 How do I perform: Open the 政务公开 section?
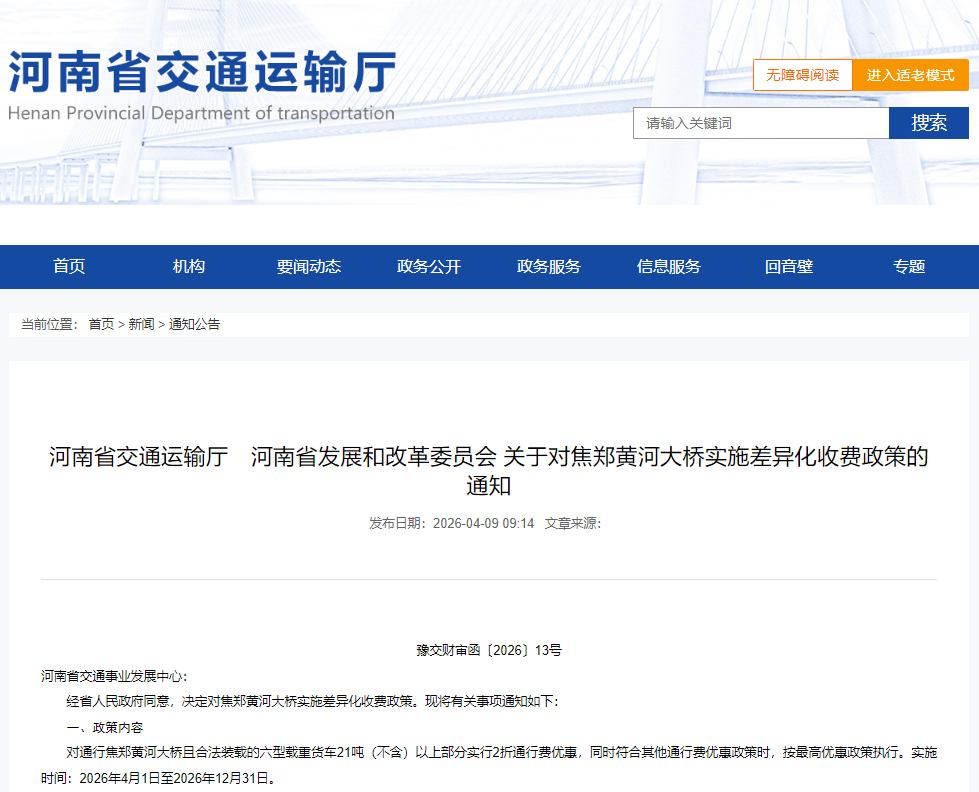tap(430, 267)
